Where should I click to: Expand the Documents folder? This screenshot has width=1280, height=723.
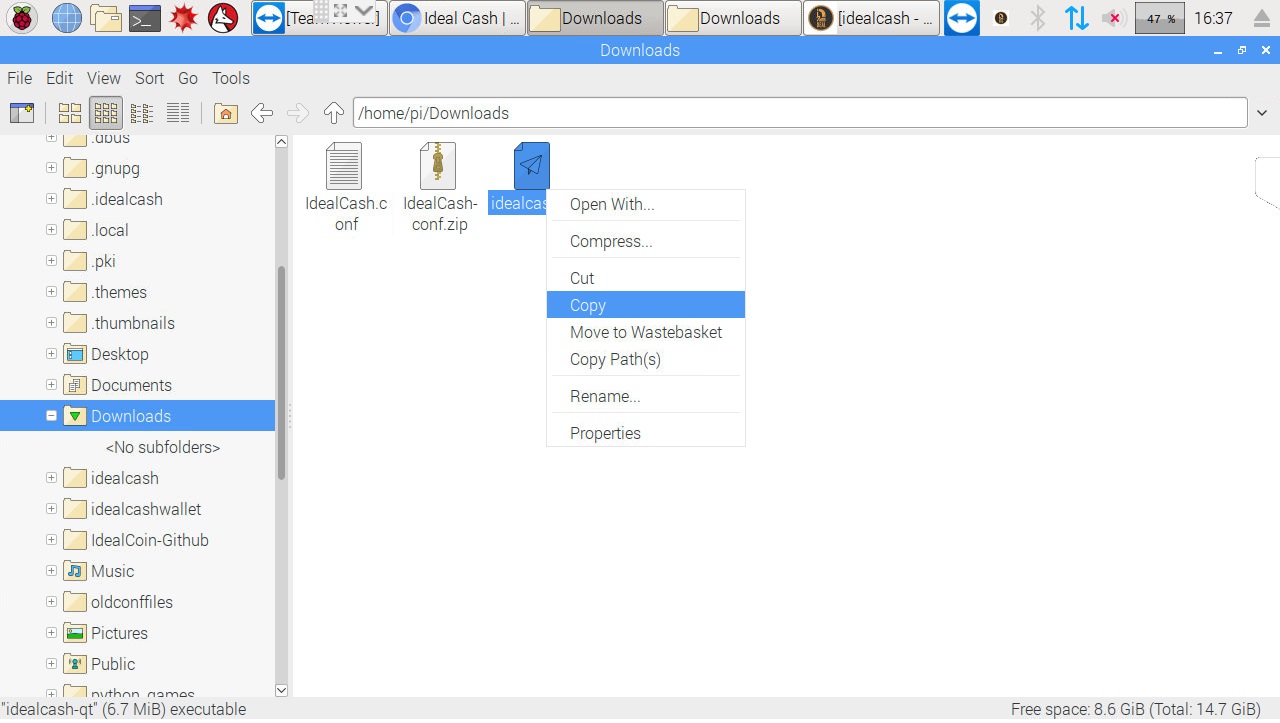[51, 385]
